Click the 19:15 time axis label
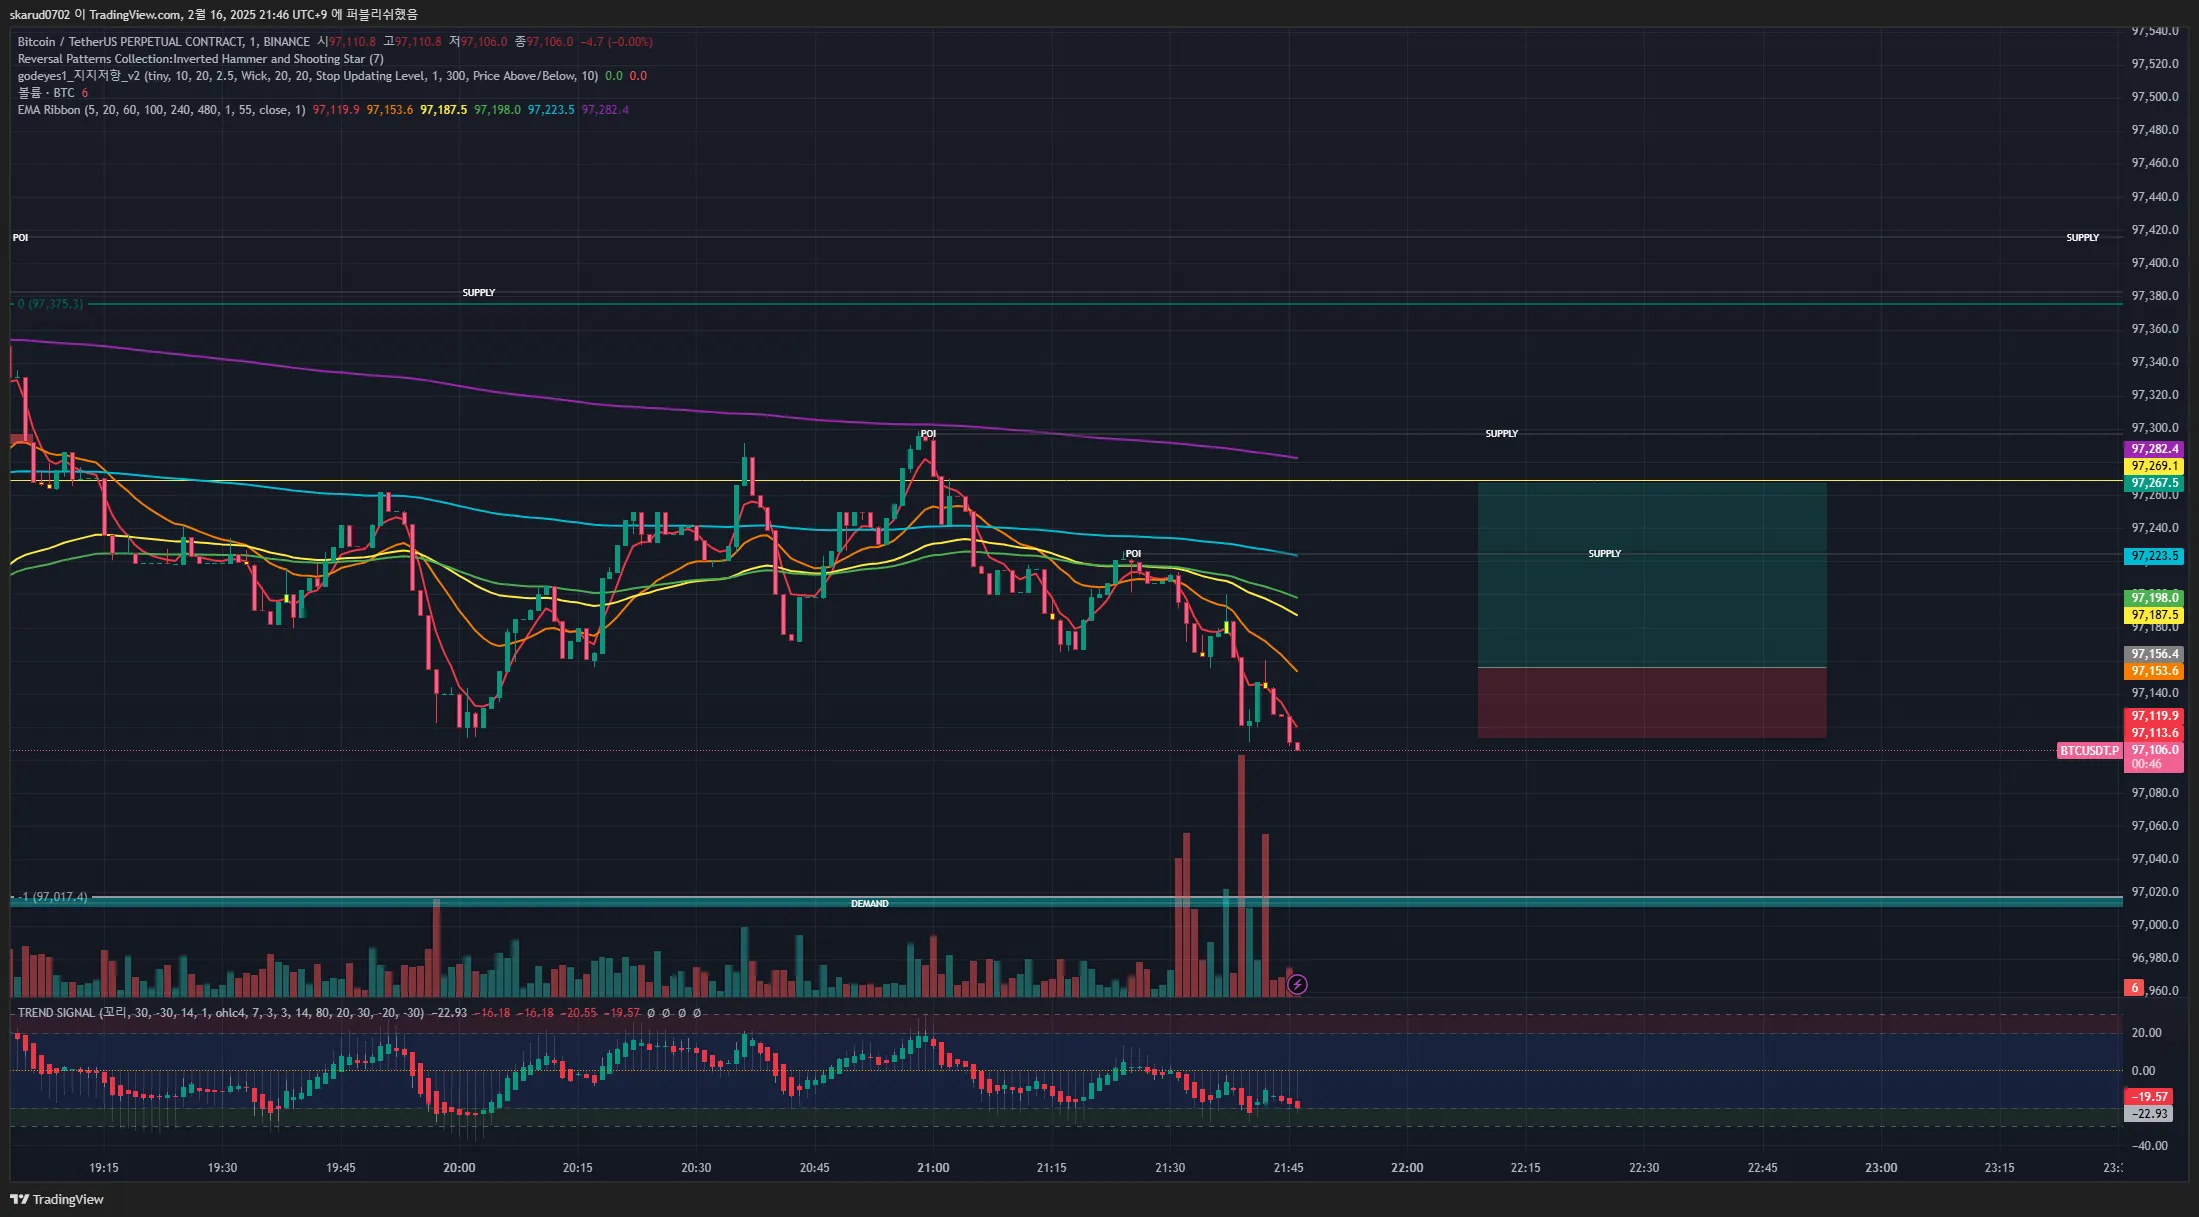The image size is (2199, 1217). coord(104,1168)
